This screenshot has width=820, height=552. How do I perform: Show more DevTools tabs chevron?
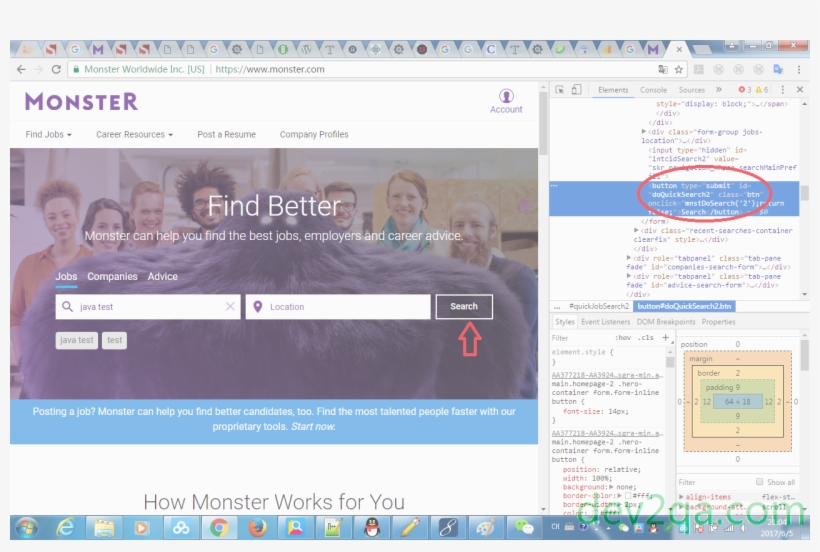pos(719,90)
